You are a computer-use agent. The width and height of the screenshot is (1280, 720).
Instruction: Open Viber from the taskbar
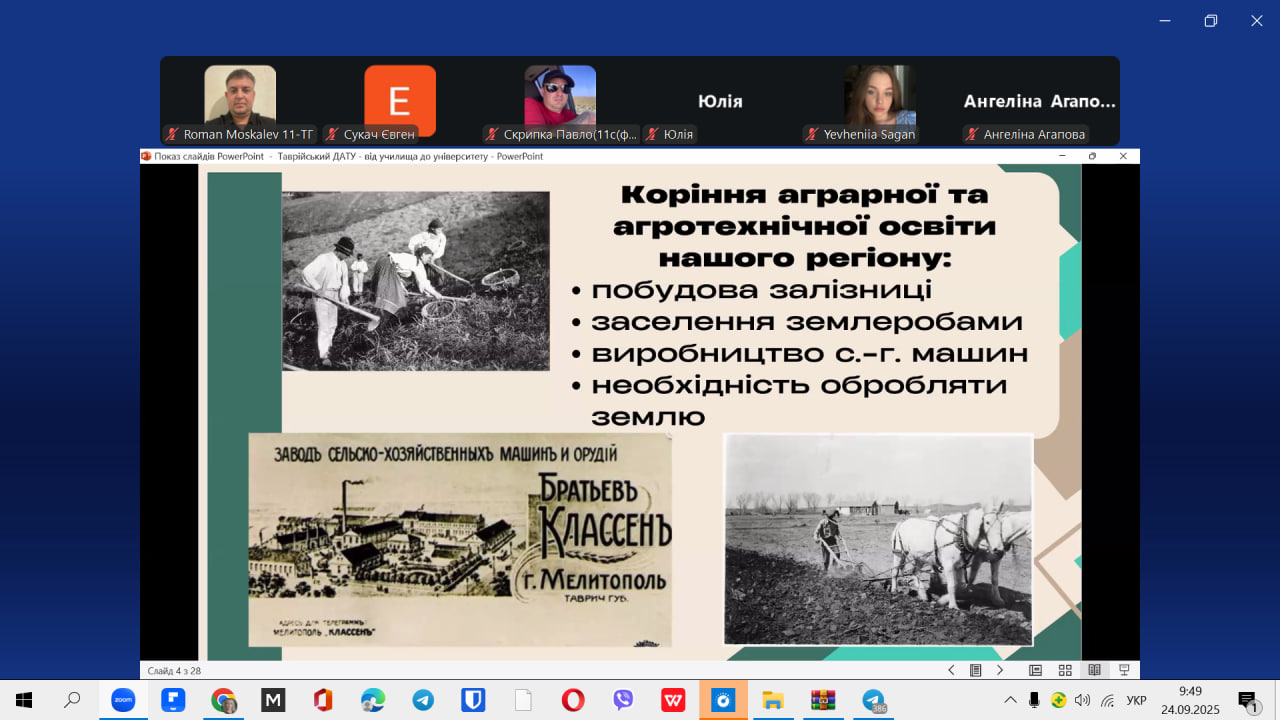point(623,700)
